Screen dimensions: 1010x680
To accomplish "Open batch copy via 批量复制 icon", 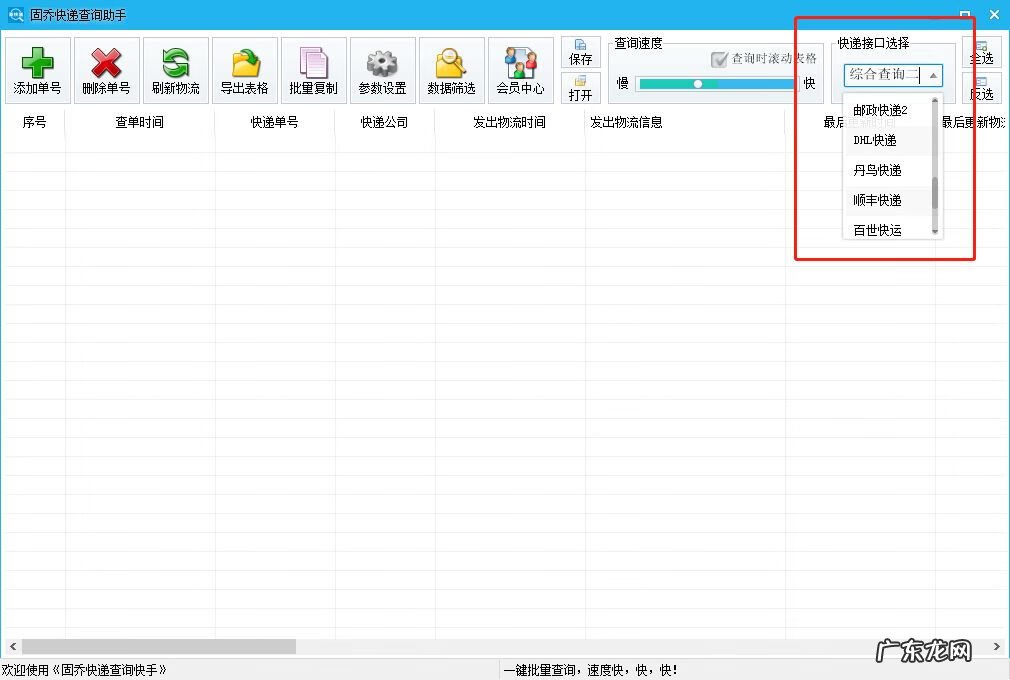I will click(x=313, y=70).
